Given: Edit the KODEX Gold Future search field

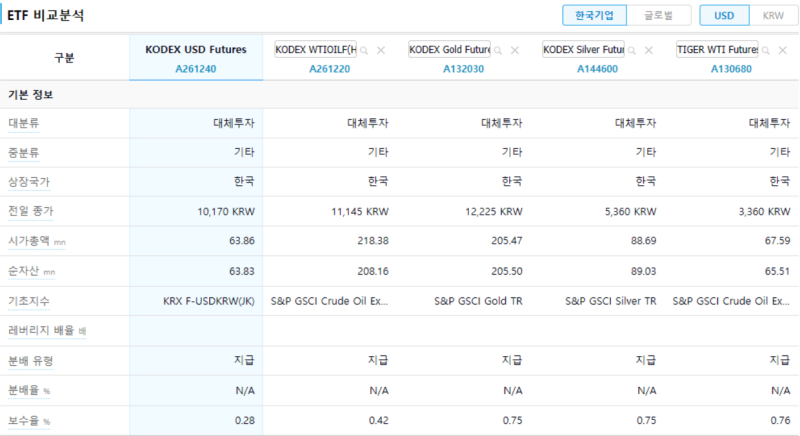Looking at the screenshot, I should tap(449, 49).
